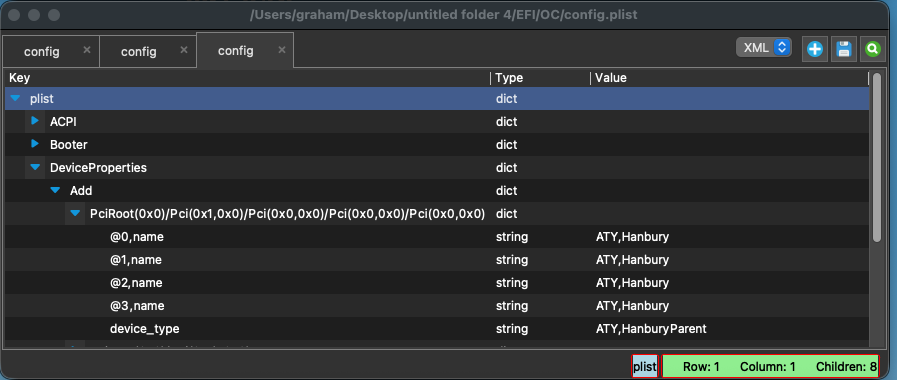Select the Booter row
This screenshot has width=897, height=380.
[436, 145]
